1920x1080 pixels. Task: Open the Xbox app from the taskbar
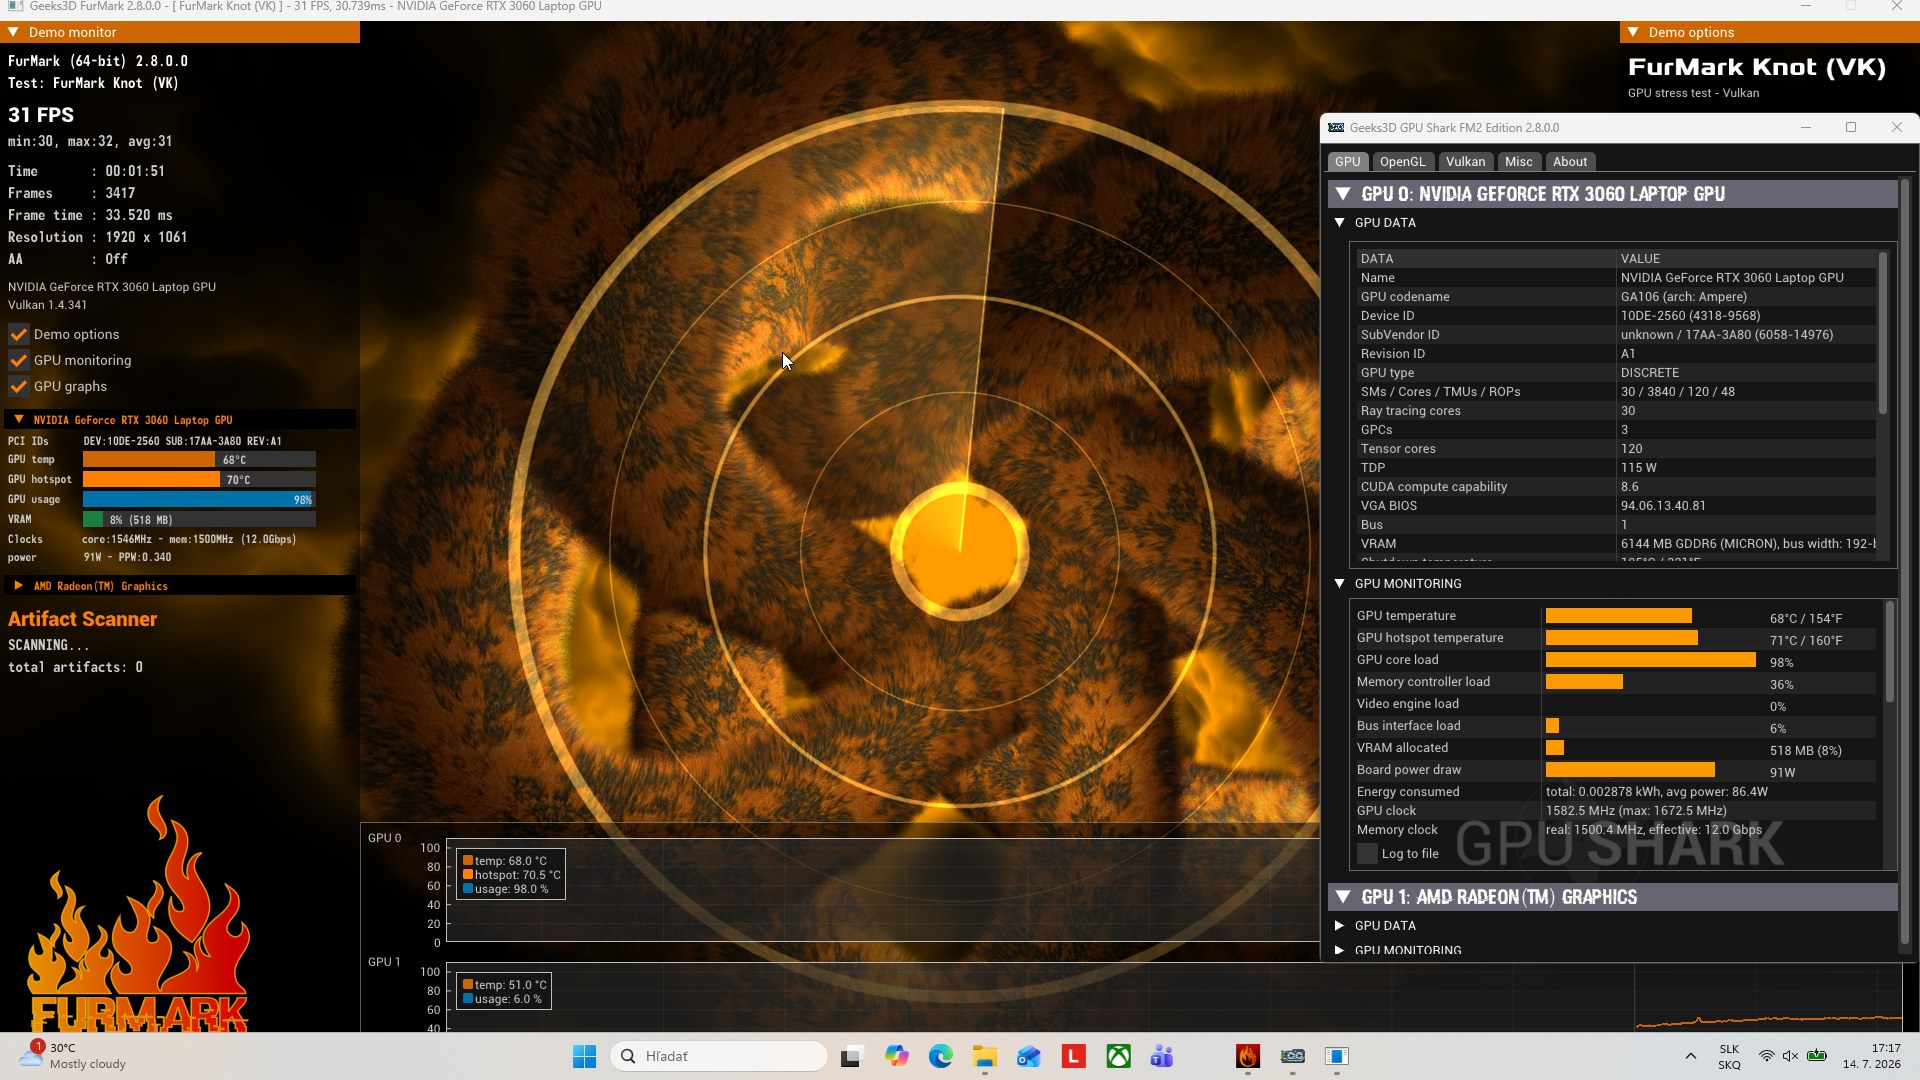[x=1118, y=1056]
